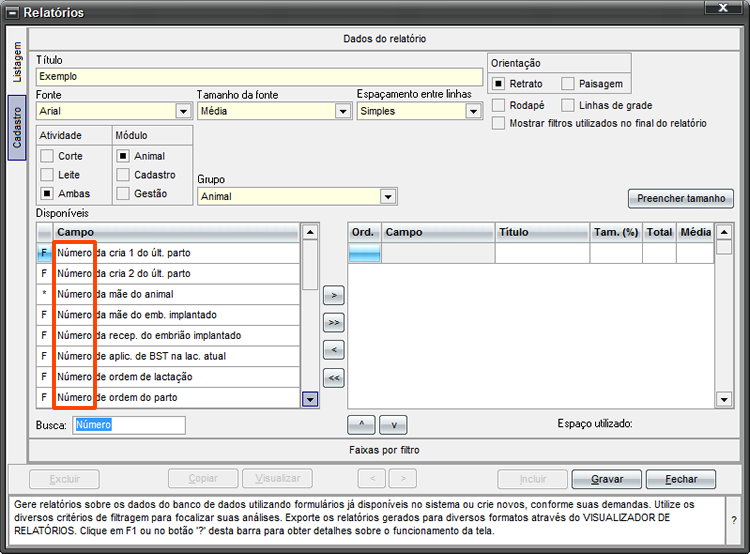This screenshot has width=750, height=554.
Task: Move selected field down with v button
Action: 393,424
